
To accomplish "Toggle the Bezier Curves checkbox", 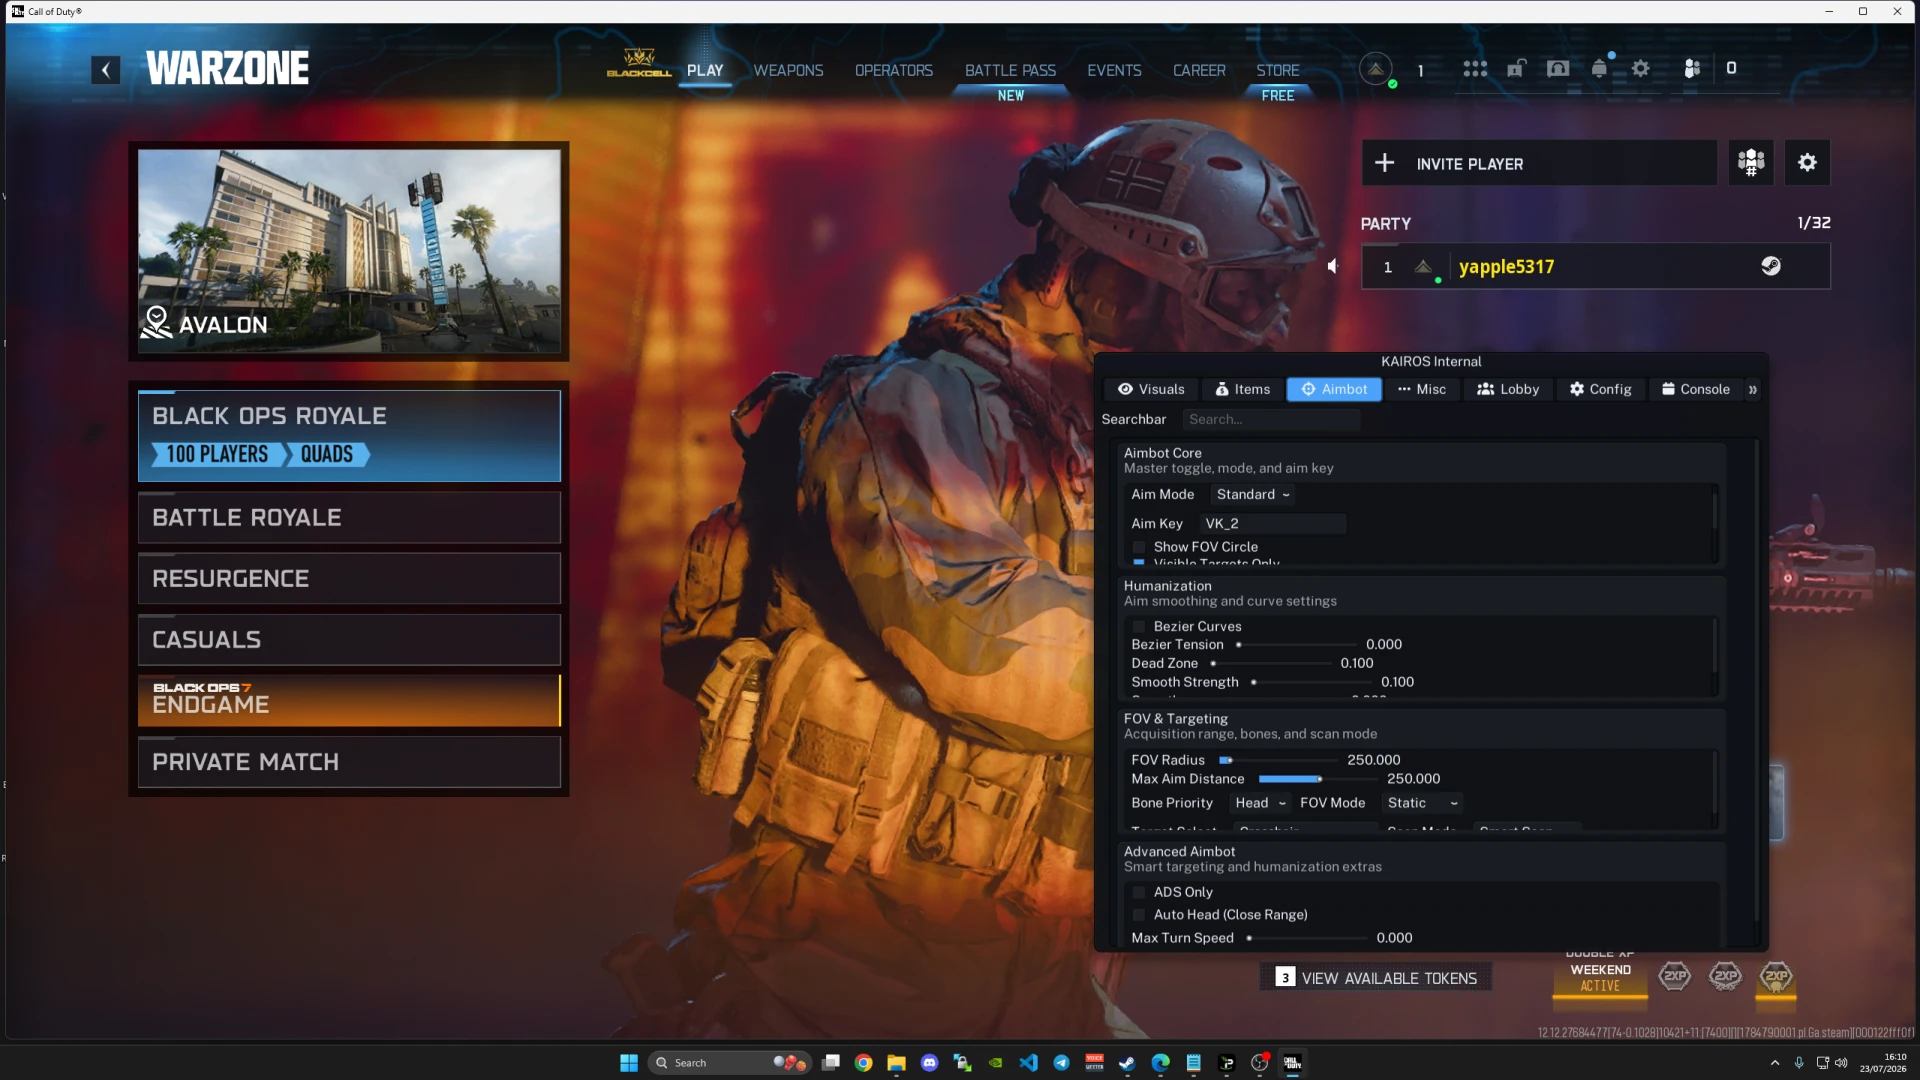I will click(x=1139, y=627).
